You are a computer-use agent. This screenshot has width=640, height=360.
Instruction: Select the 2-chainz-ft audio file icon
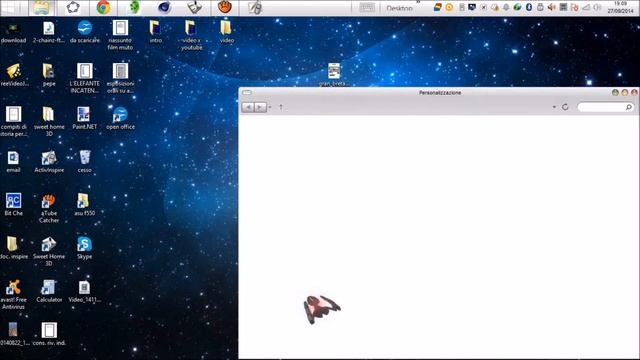49,33
